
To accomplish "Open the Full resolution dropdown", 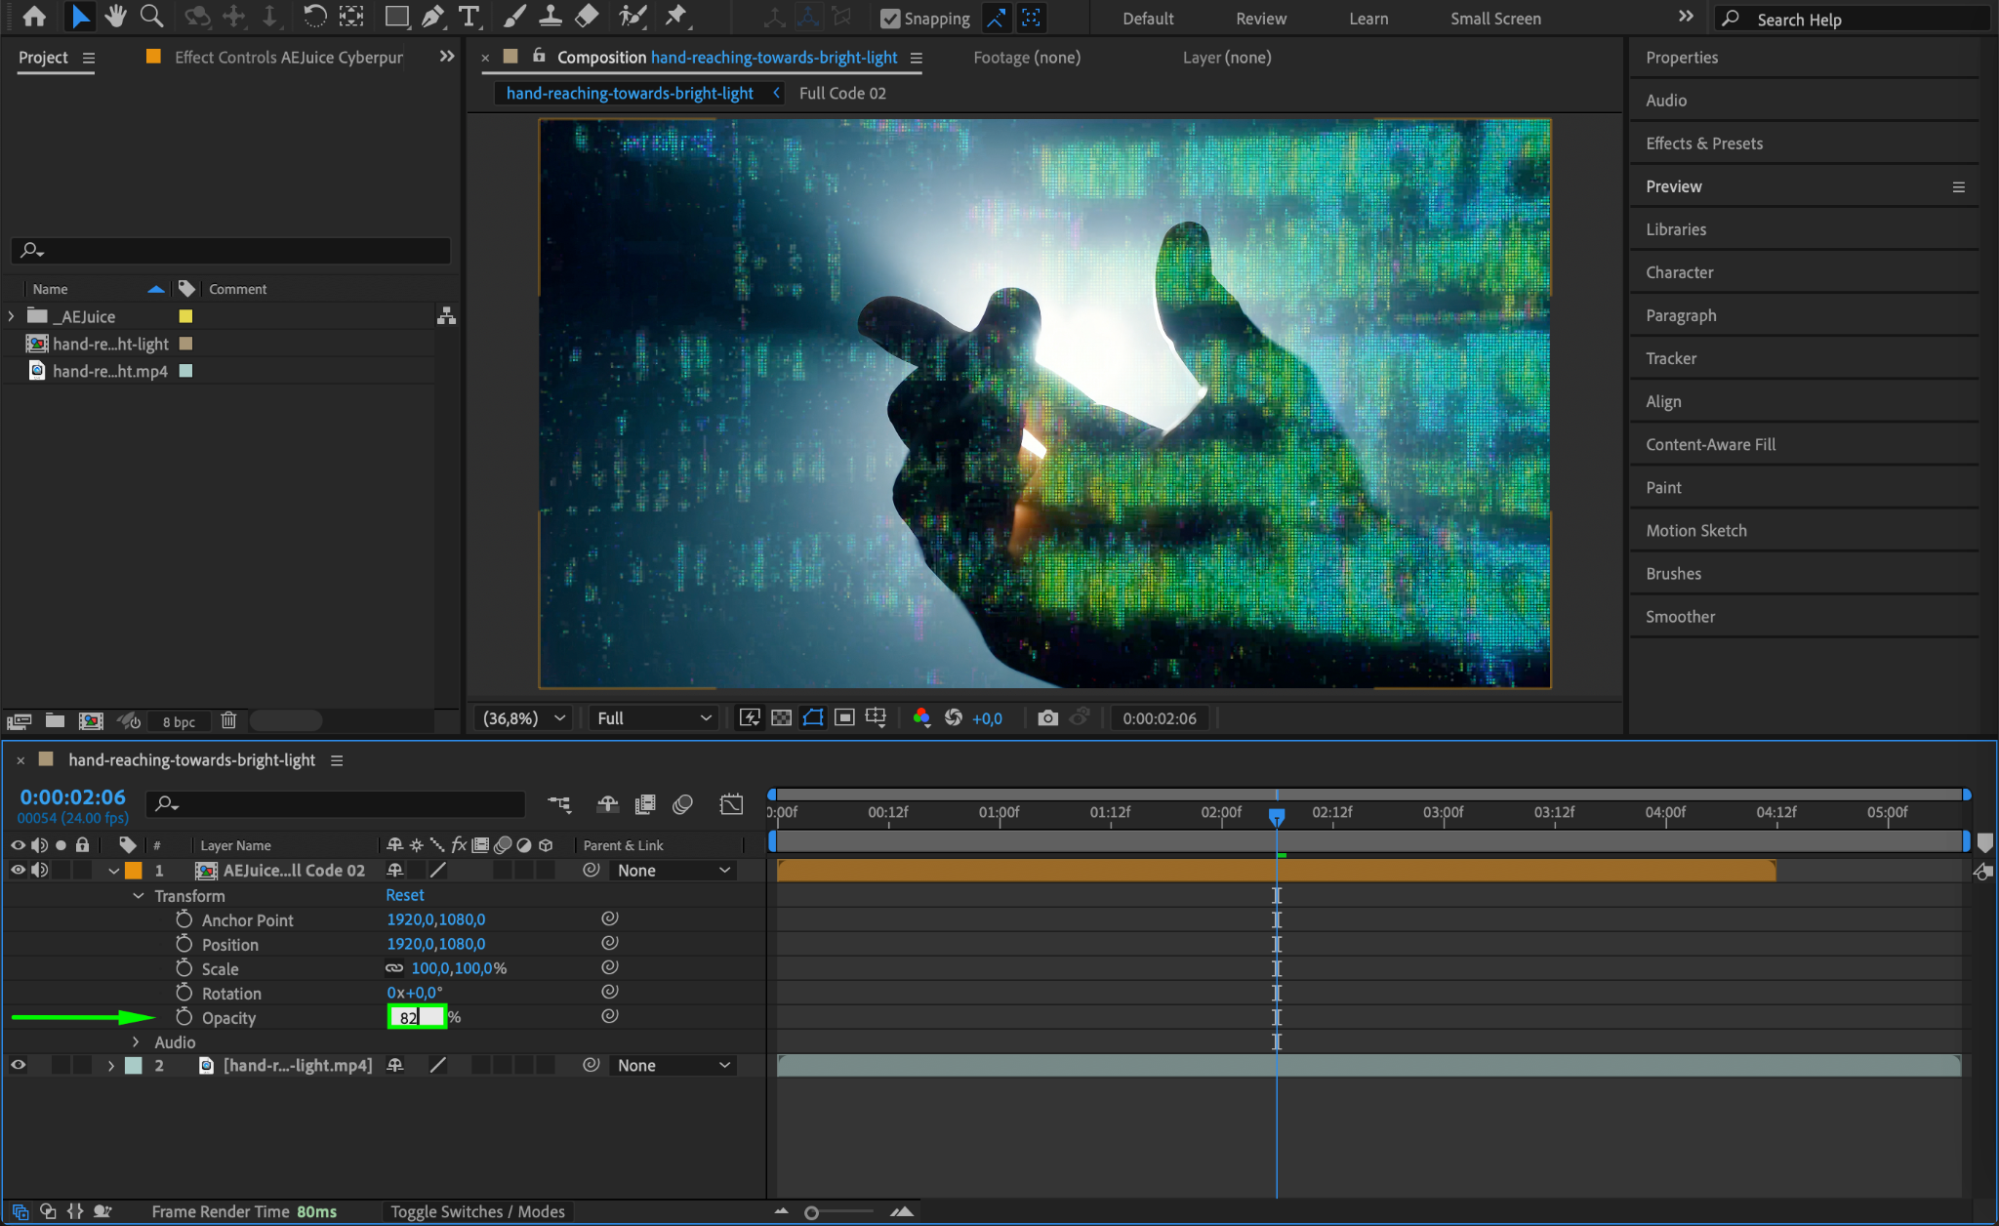I will 653,718.
